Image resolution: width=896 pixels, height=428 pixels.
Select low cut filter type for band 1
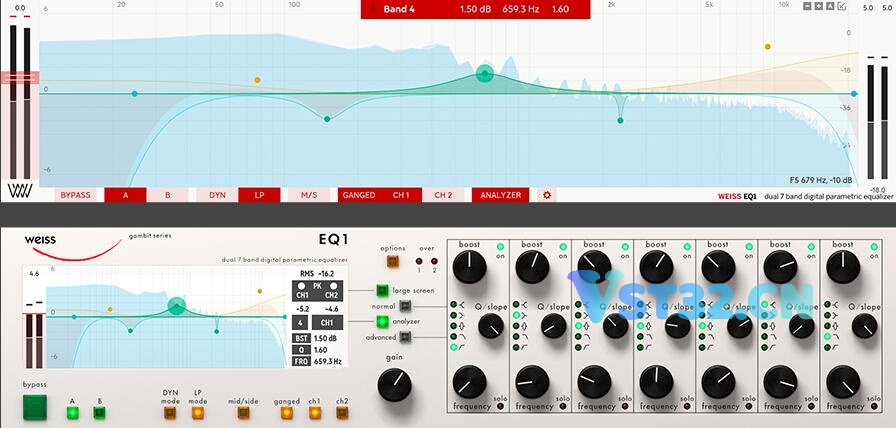tap(454, 347)
